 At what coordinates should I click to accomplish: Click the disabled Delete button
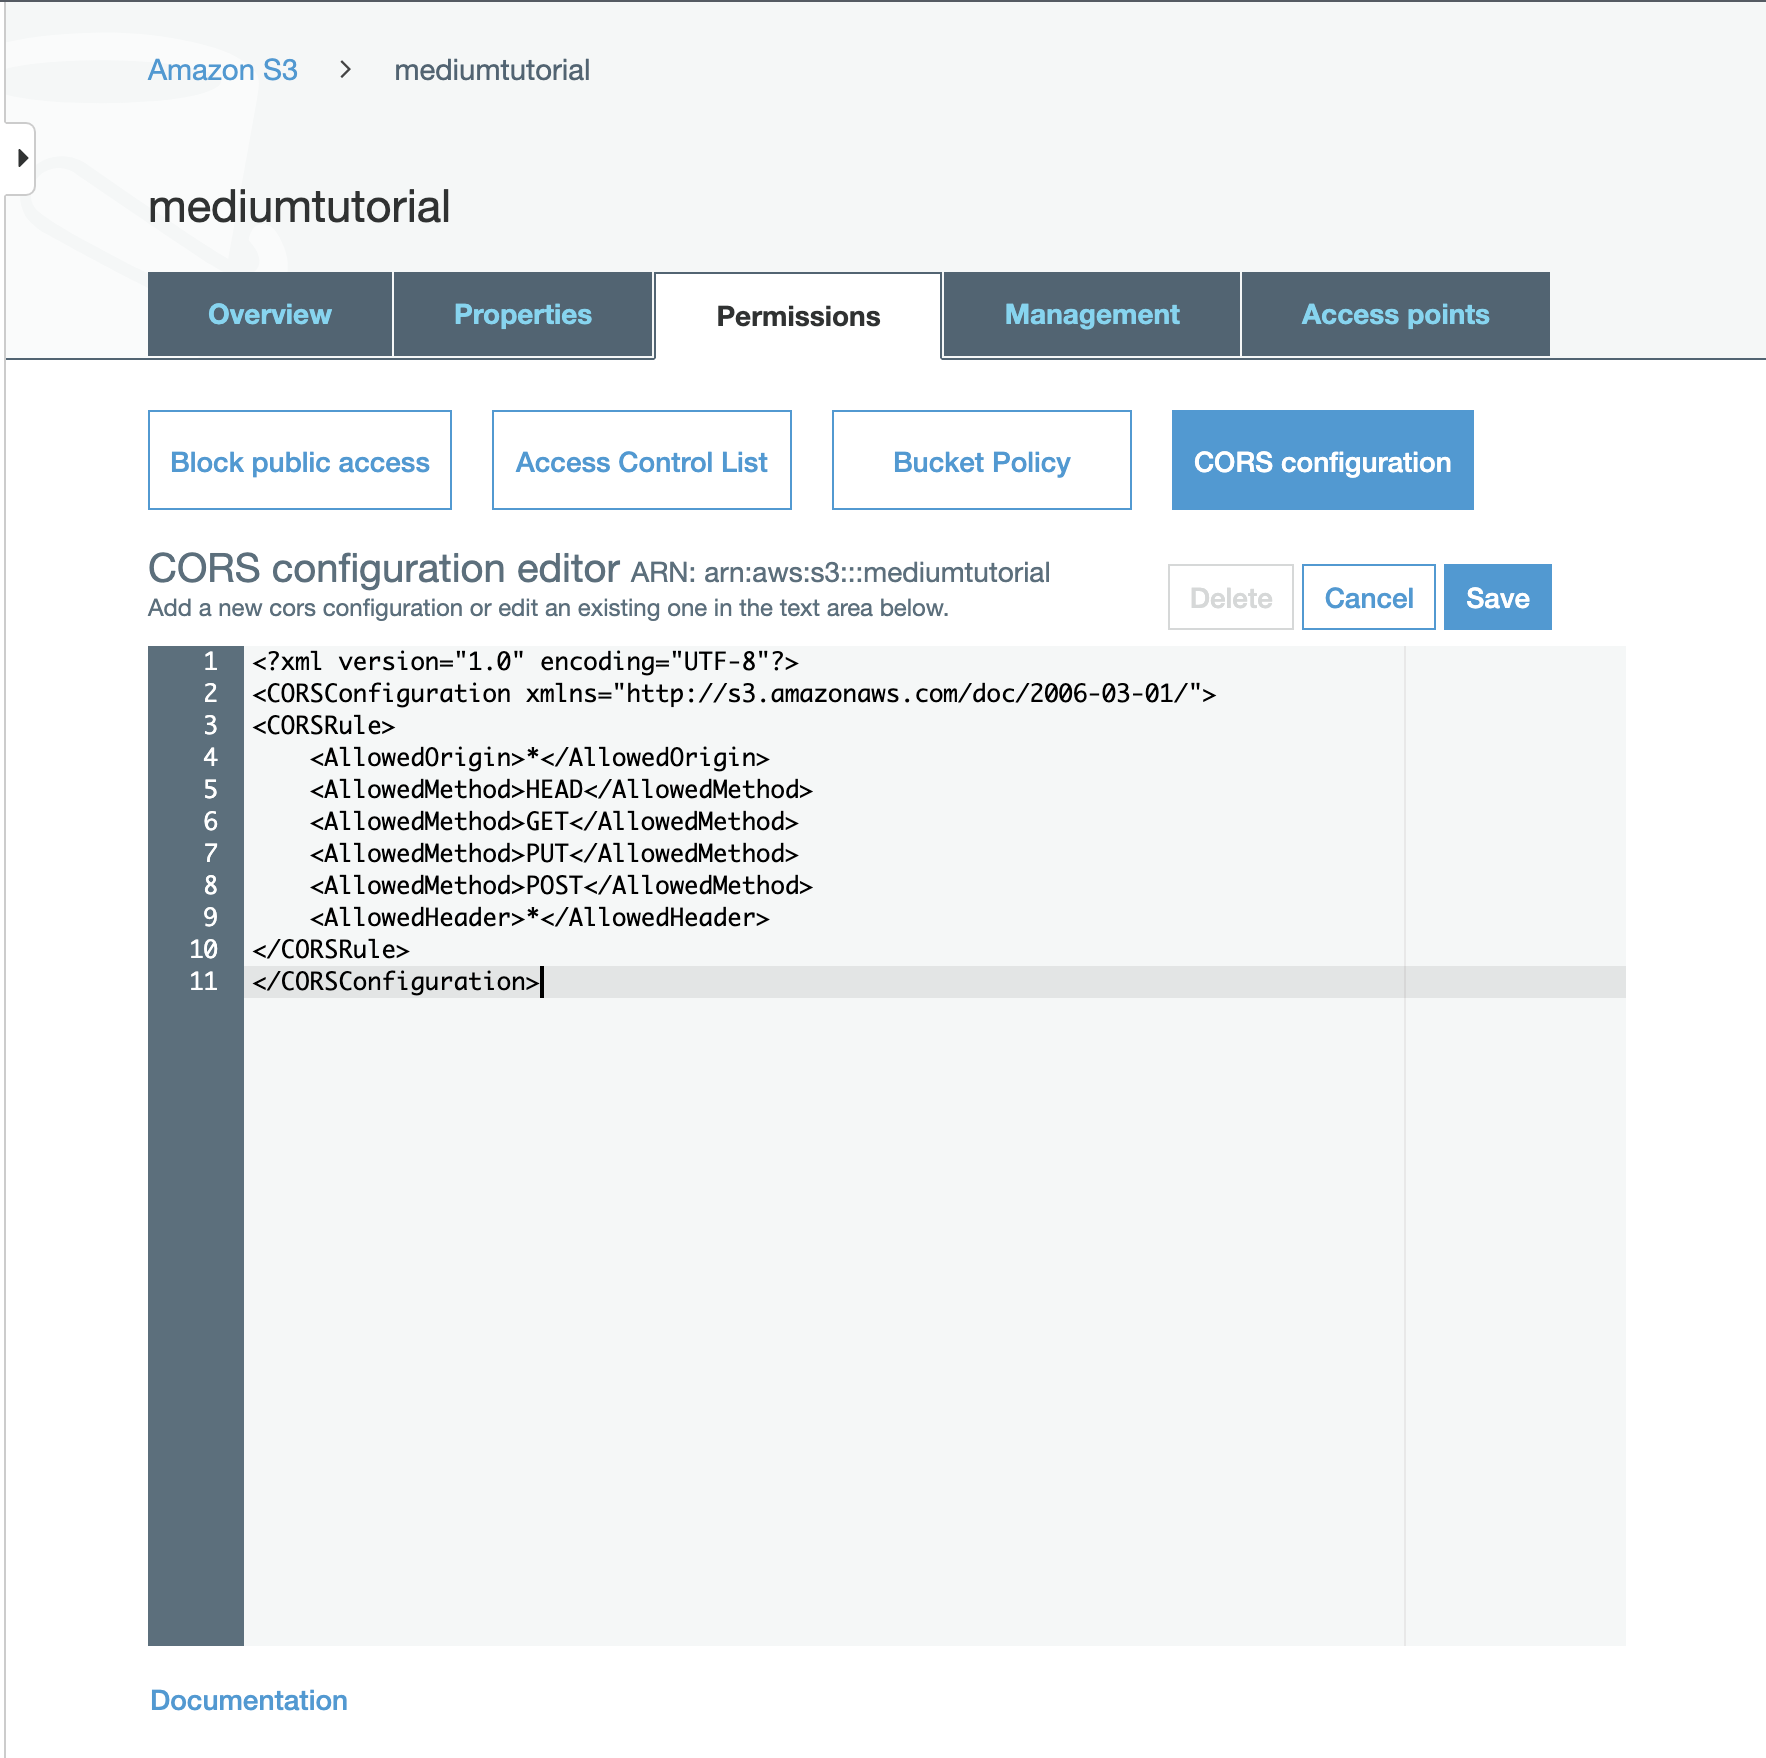click(1231, 598)
